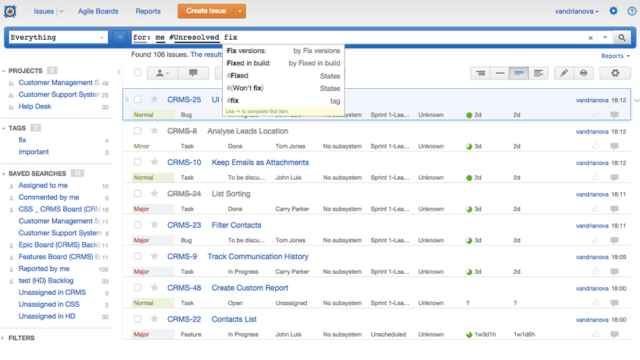640x360 pixels.
Task: Open the settings gear in the top bar
Action: [613, 11]
